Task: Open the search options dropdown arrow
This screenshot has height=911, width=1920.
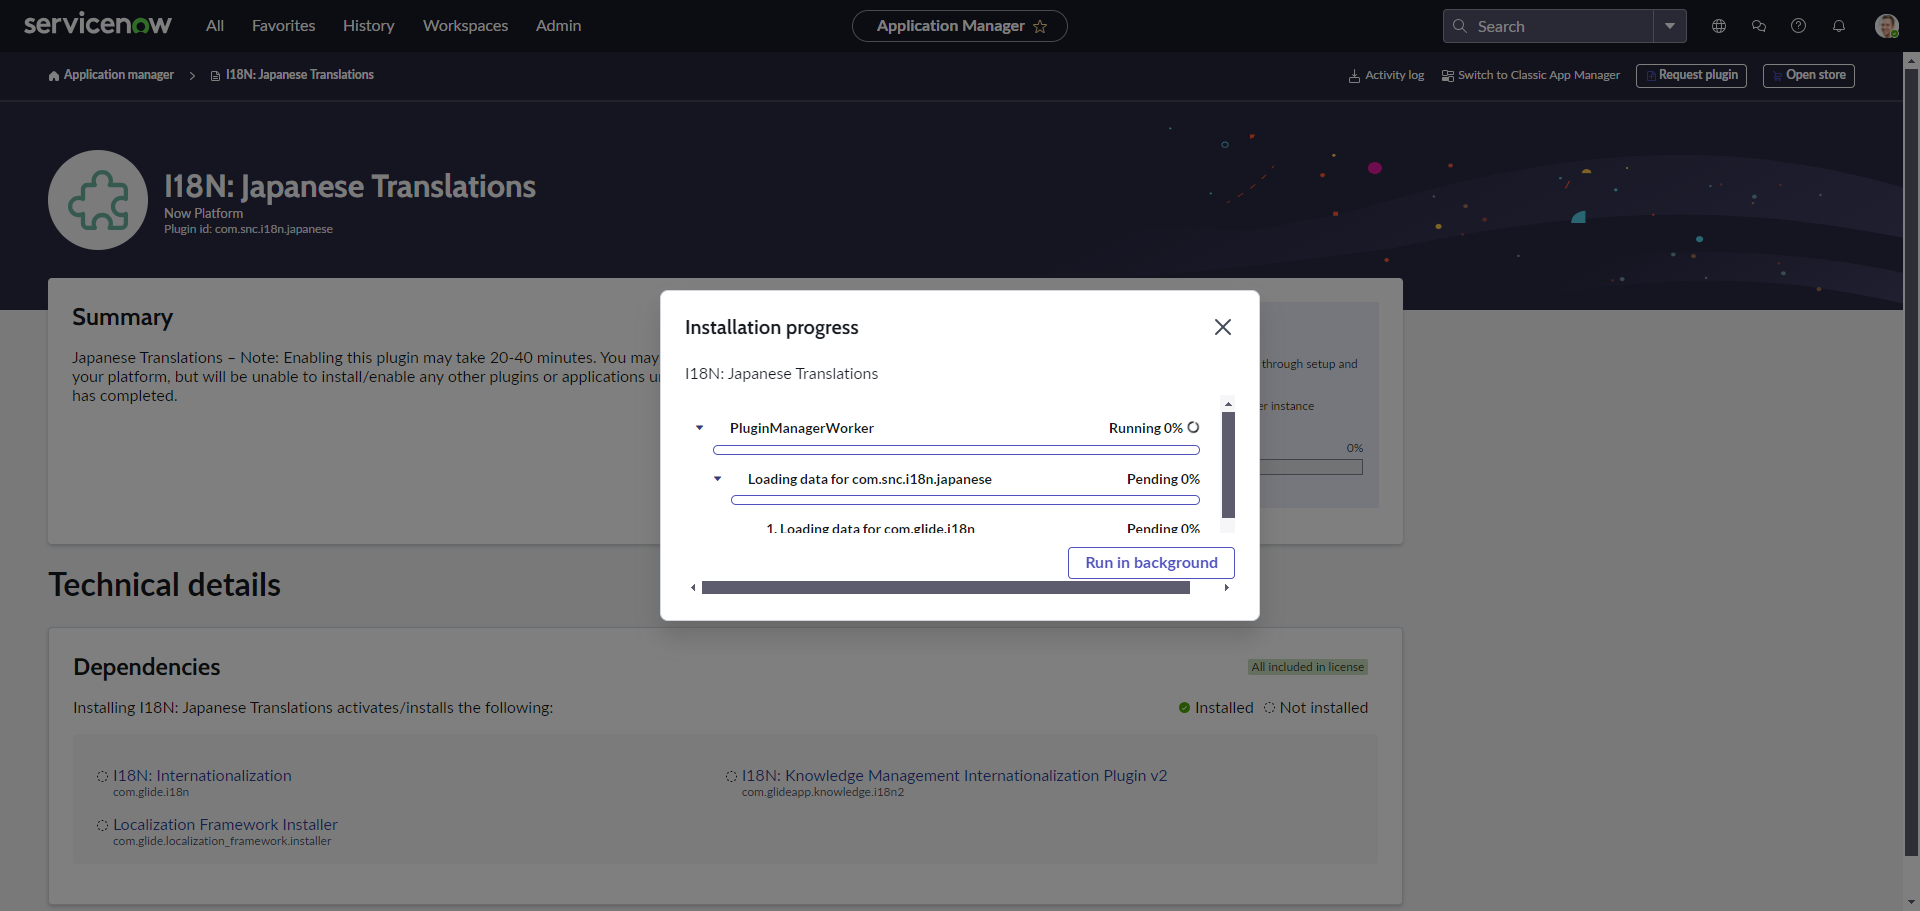Action: [x=1670, y=26]
